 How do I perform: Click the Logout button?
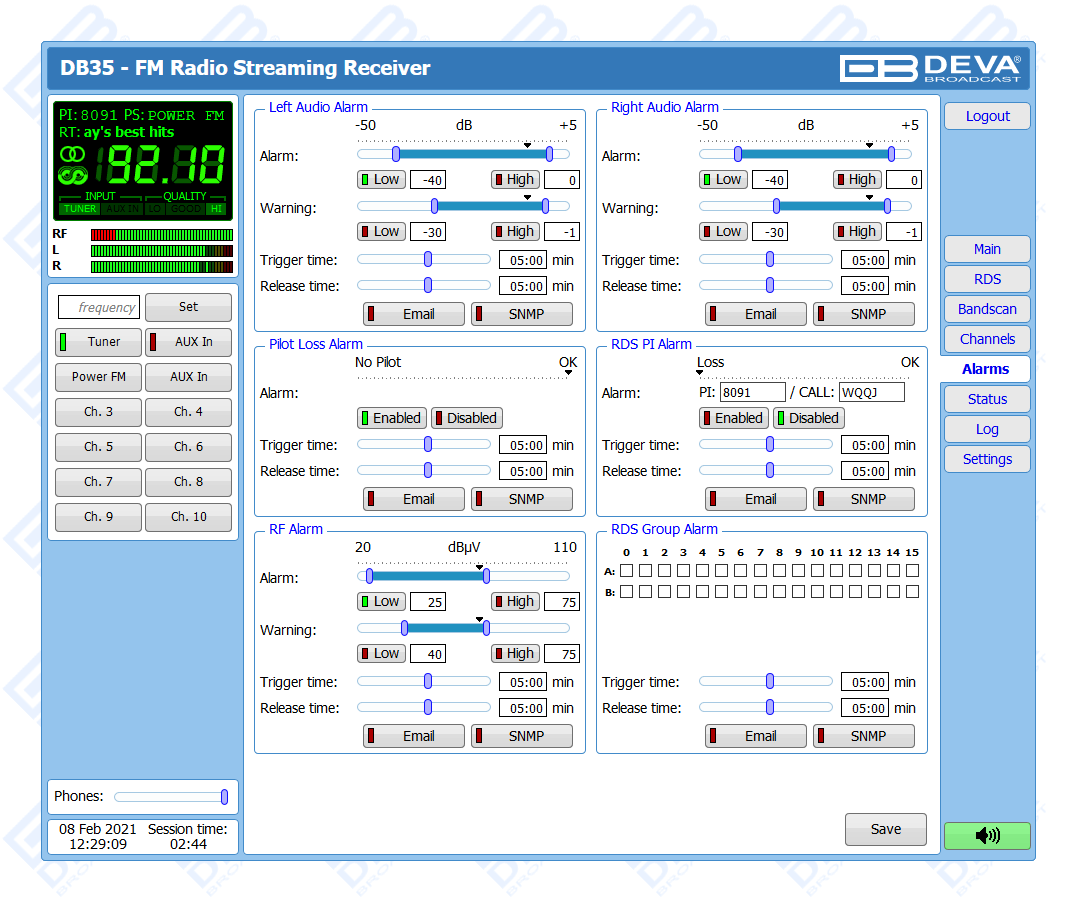point(986,116)
